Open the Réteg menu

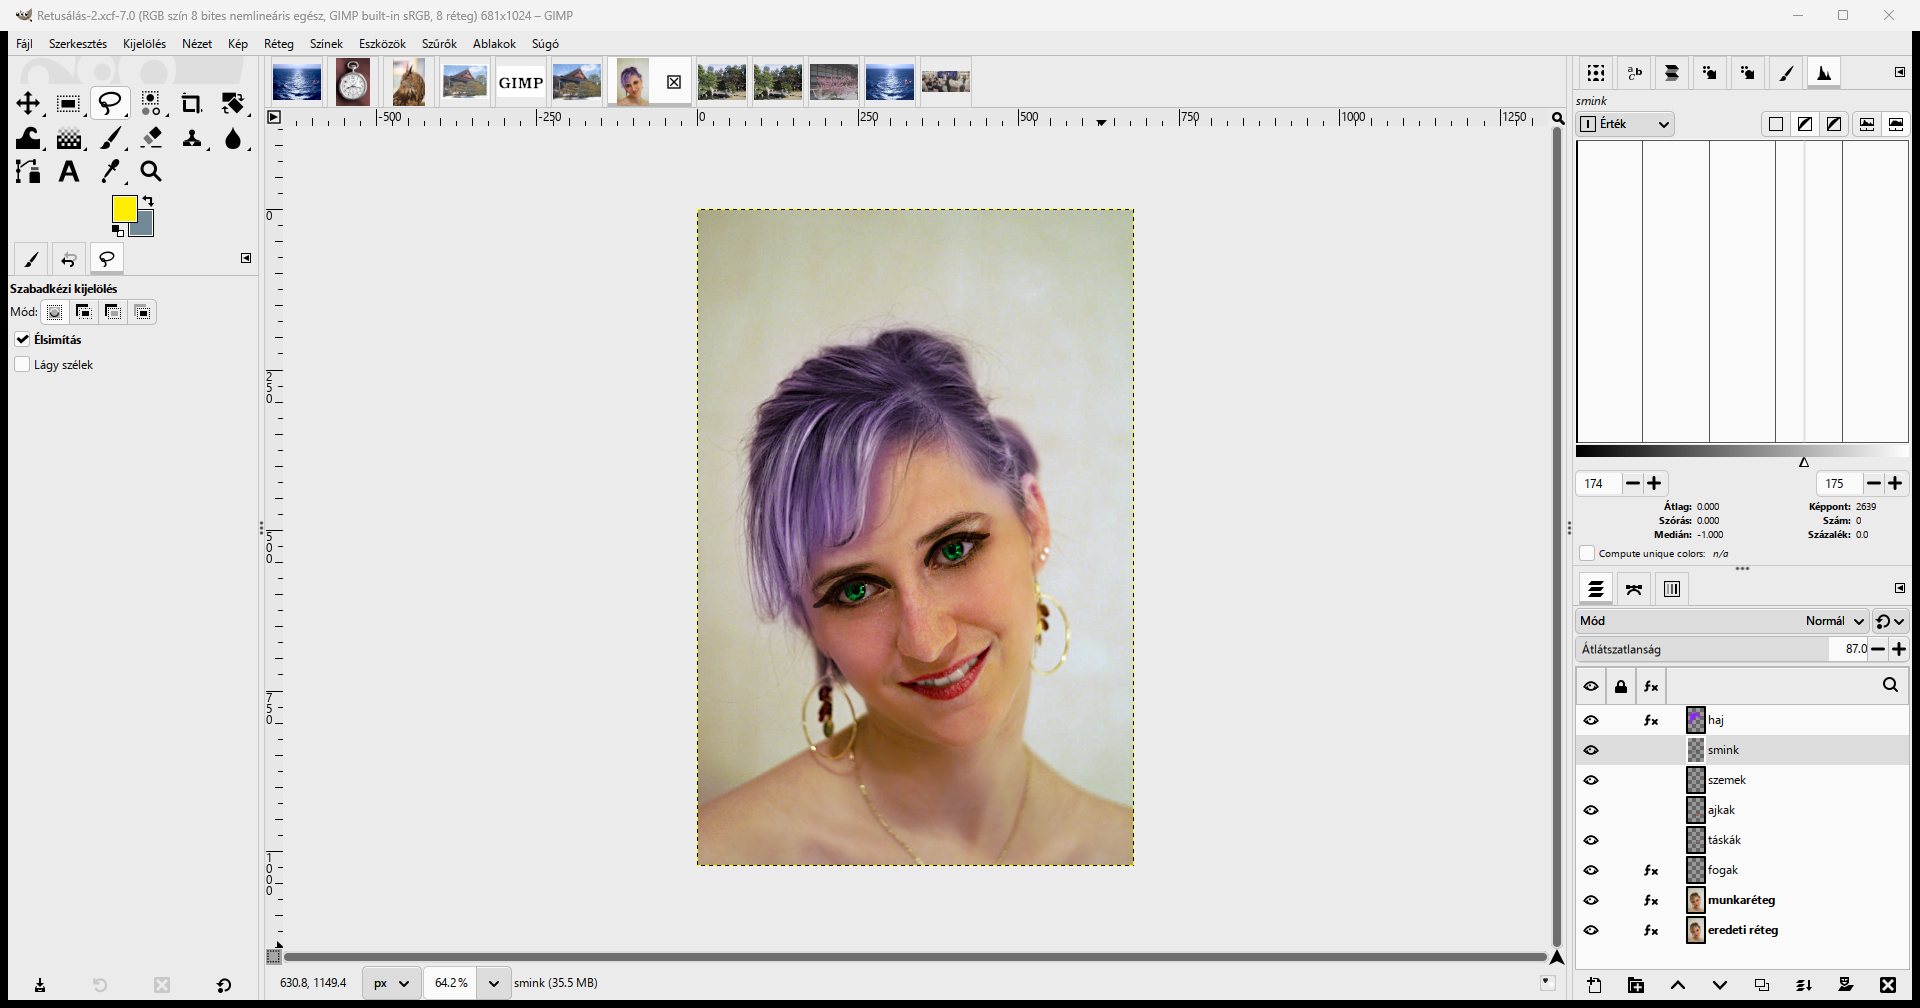tap(279, 44)
